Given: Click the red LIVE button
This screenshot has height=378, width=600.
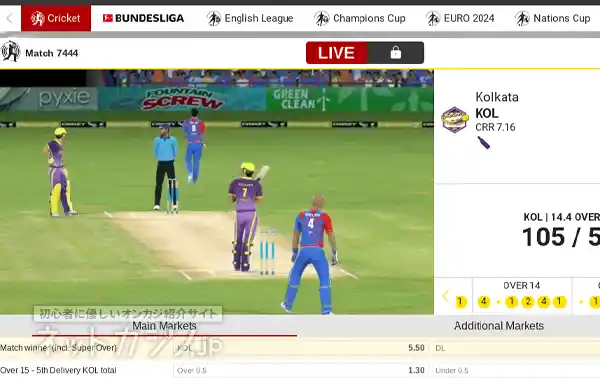Looking at the screenshot, I should click(337, 53).
